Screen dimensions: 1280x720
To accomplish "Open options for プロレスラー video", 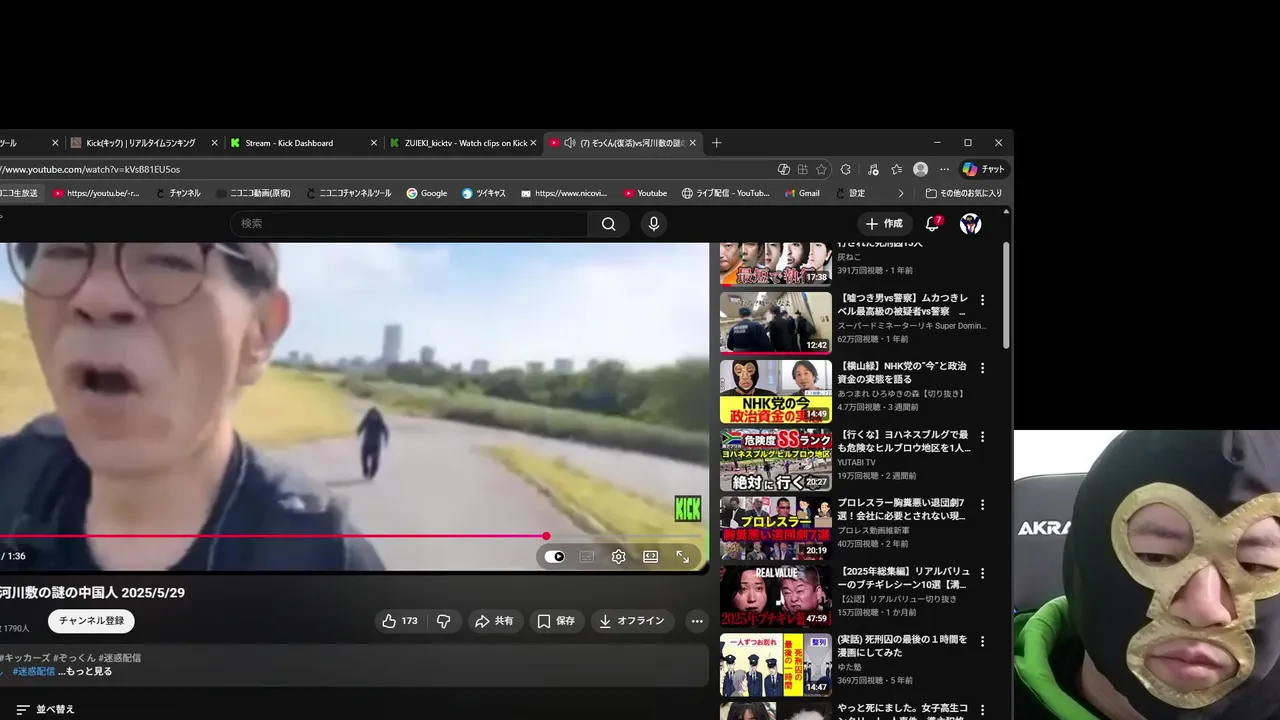I will coord(982,505).
